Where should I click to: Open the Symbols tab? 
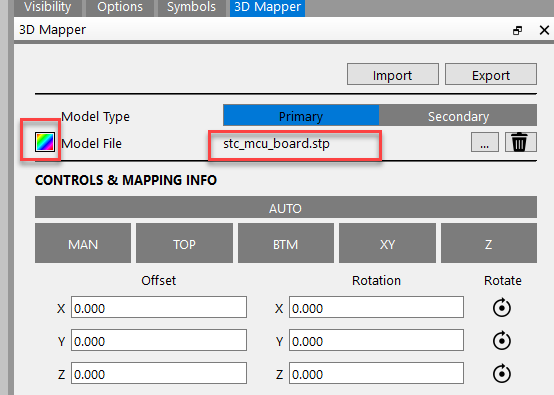click(x=191, y=8)
